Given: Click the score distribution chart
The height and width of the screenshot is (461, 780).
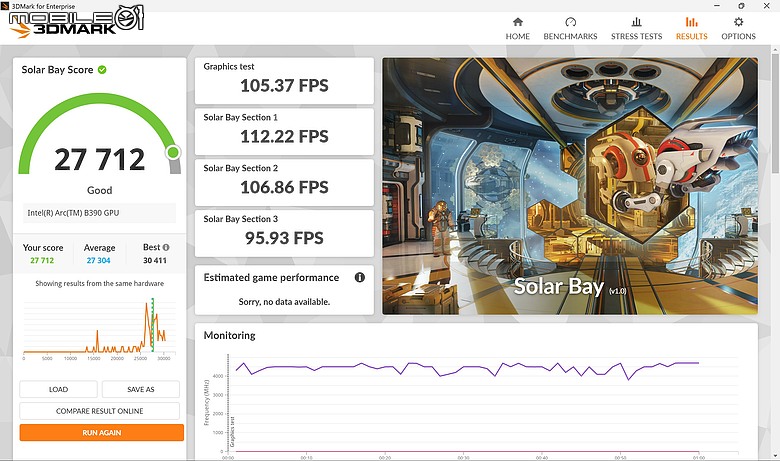Looking at the screenshot, I should (99, 328).
